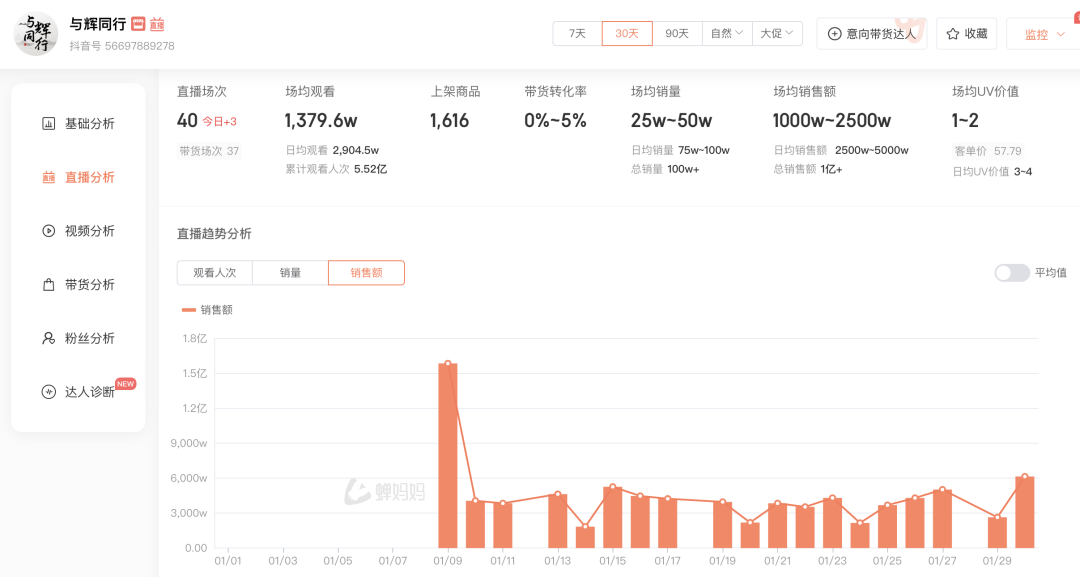Image resolution: width=1080 pixels, height=577 pixels.
Task: Open the 自然 dropdown
Action: tap(727, 33)
